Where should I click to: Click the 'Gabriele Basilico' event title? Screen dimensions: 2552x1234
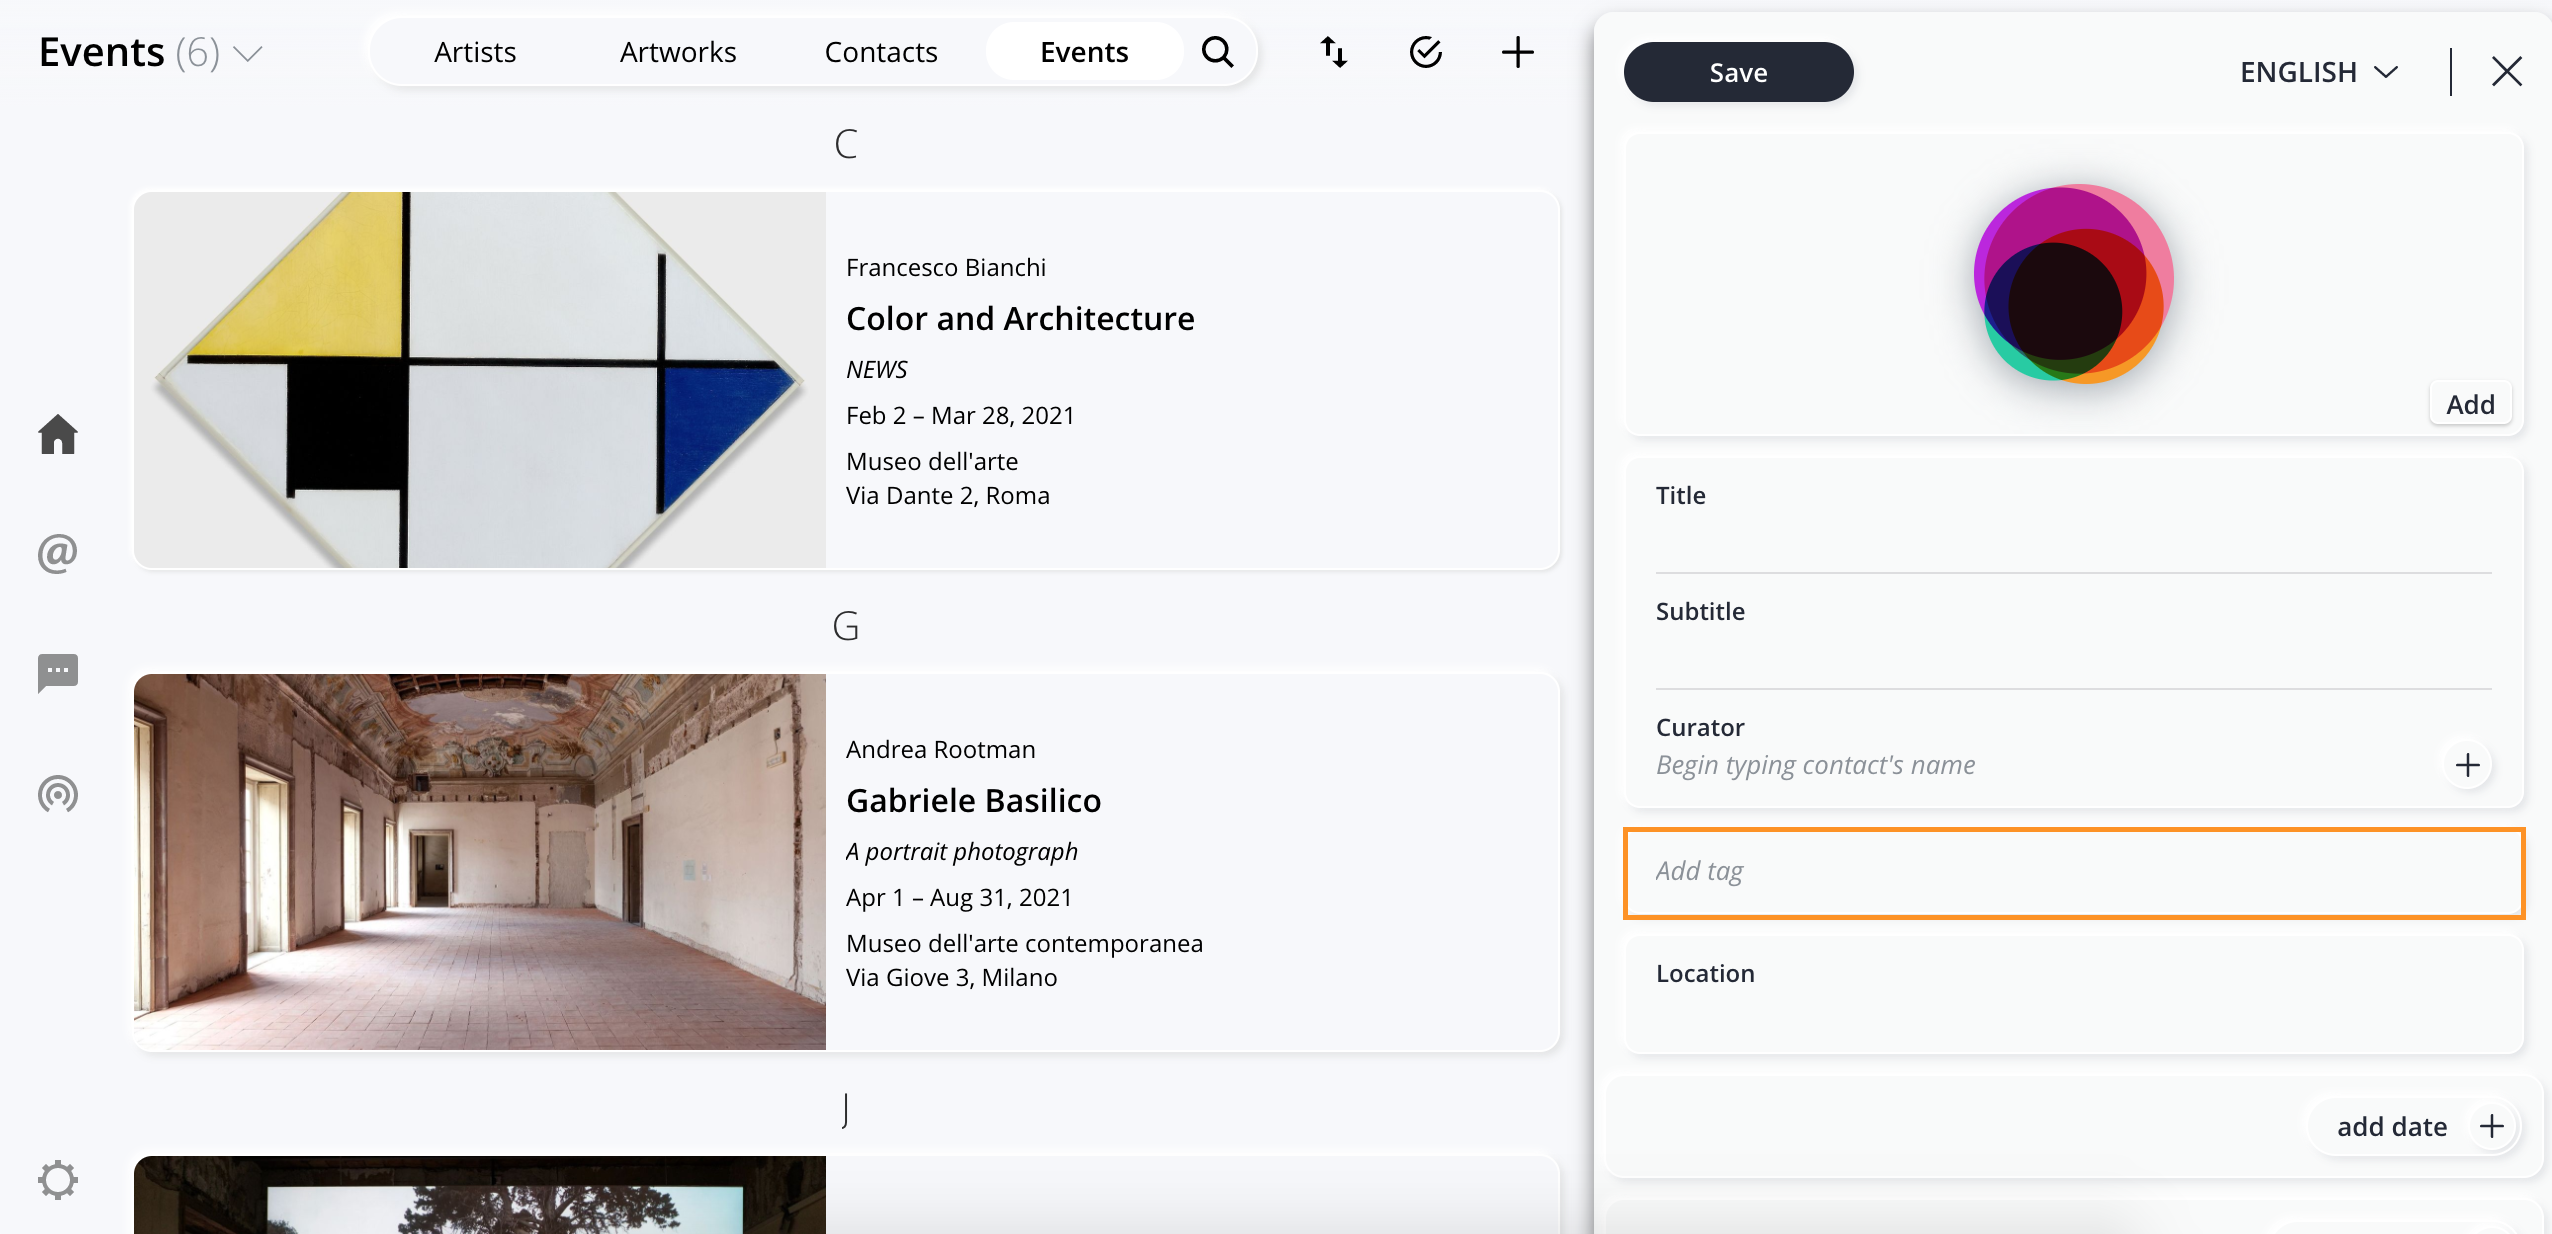coord(973,800)
